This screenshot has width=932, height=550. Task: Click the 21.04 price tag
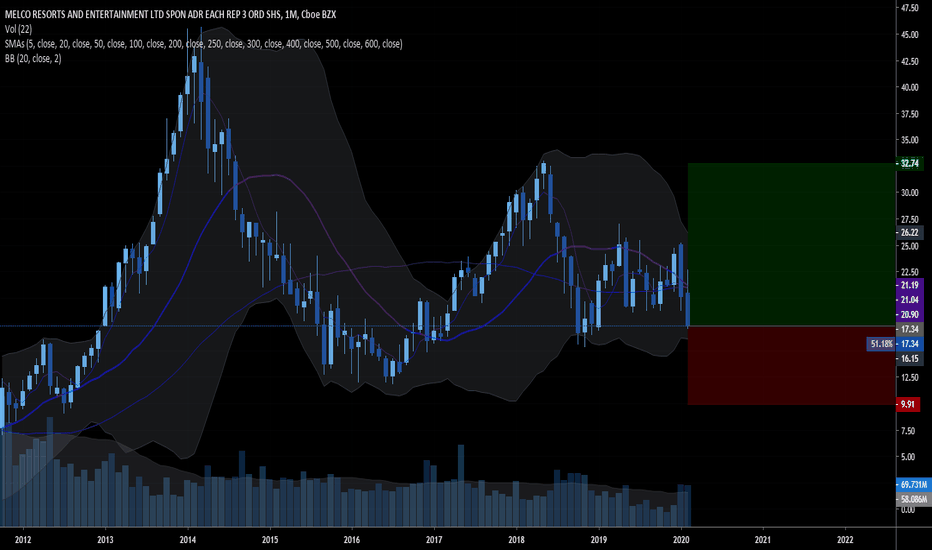point(909,300)
